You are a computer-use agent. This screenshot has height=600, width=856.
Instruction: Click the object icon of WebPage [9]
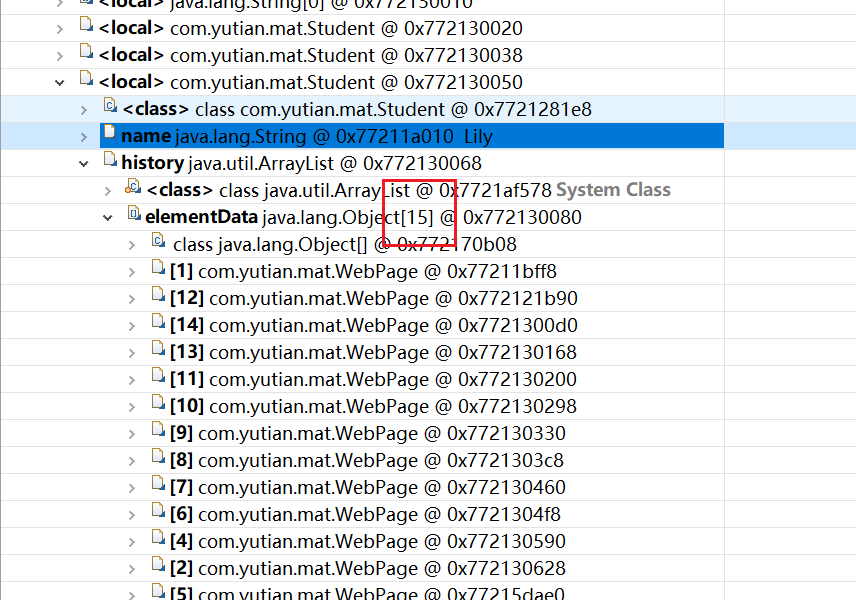[x=158, y=432]
